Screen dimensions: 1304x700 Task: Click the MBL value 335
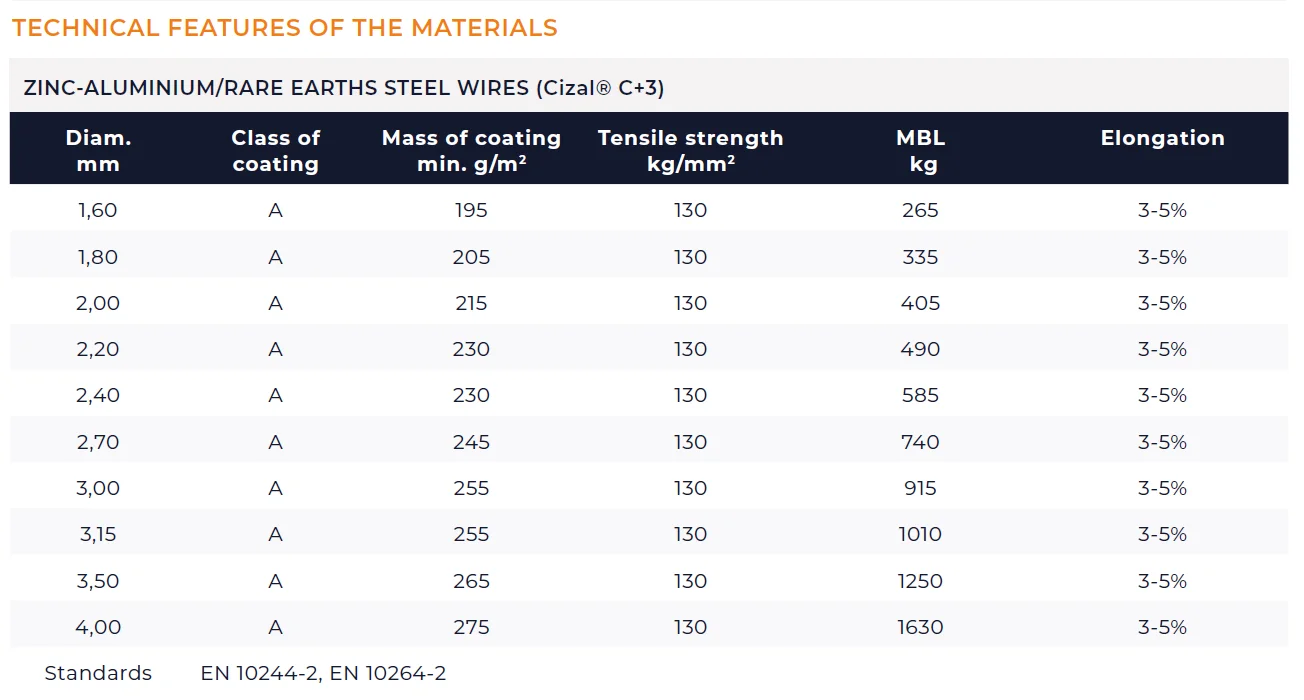(x=920, y=257)
